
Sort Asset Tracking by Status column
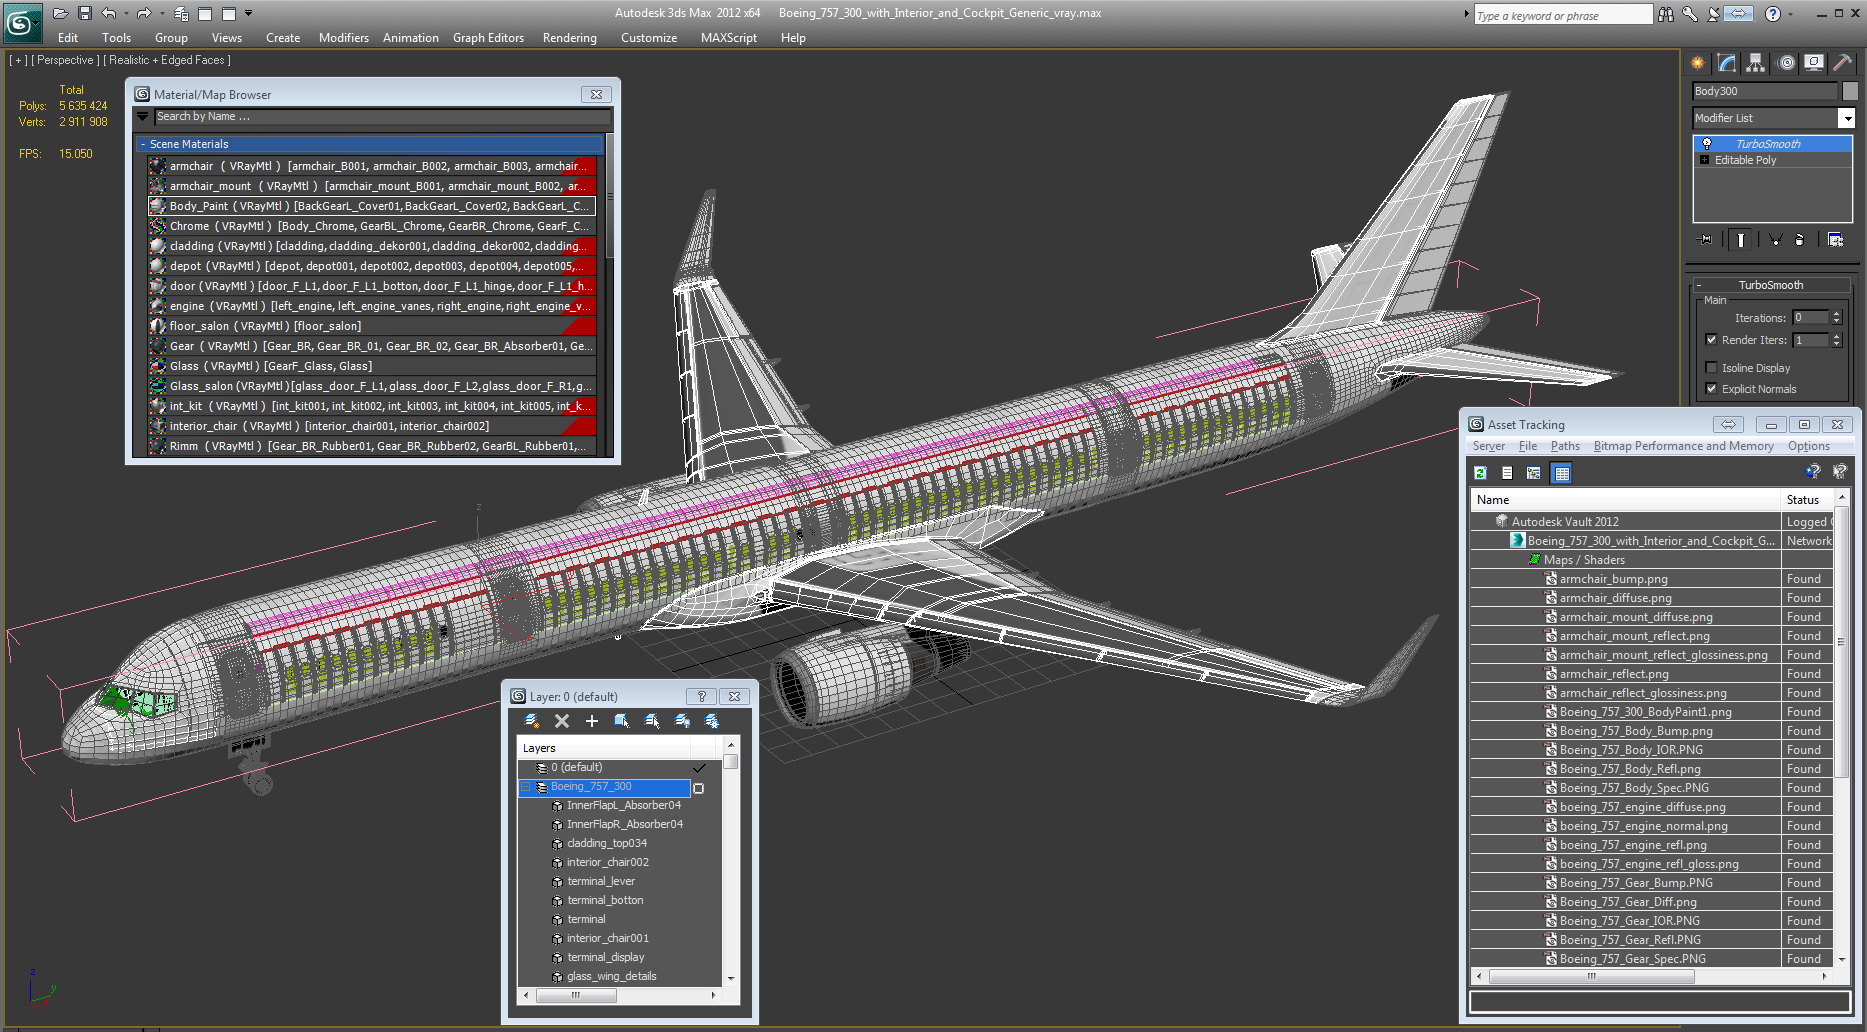(x=1808, y=500)
